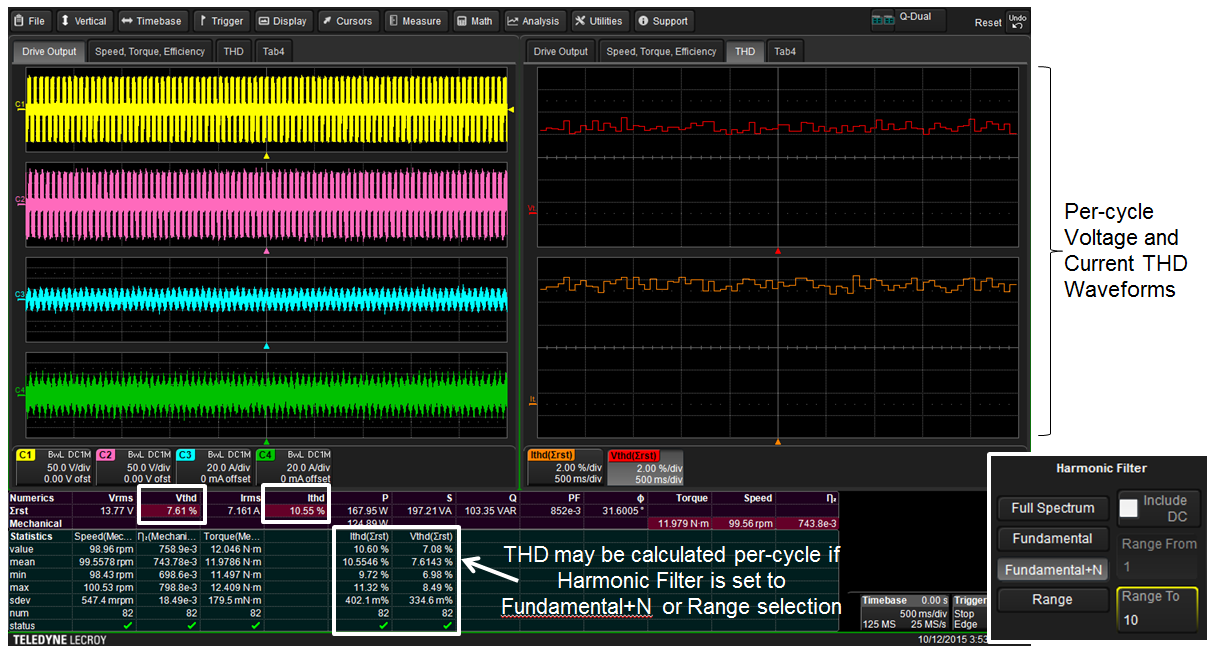Expand the Measure menu
The image size is (1216, 653).
pyautogui.click(x=415, y=21)
